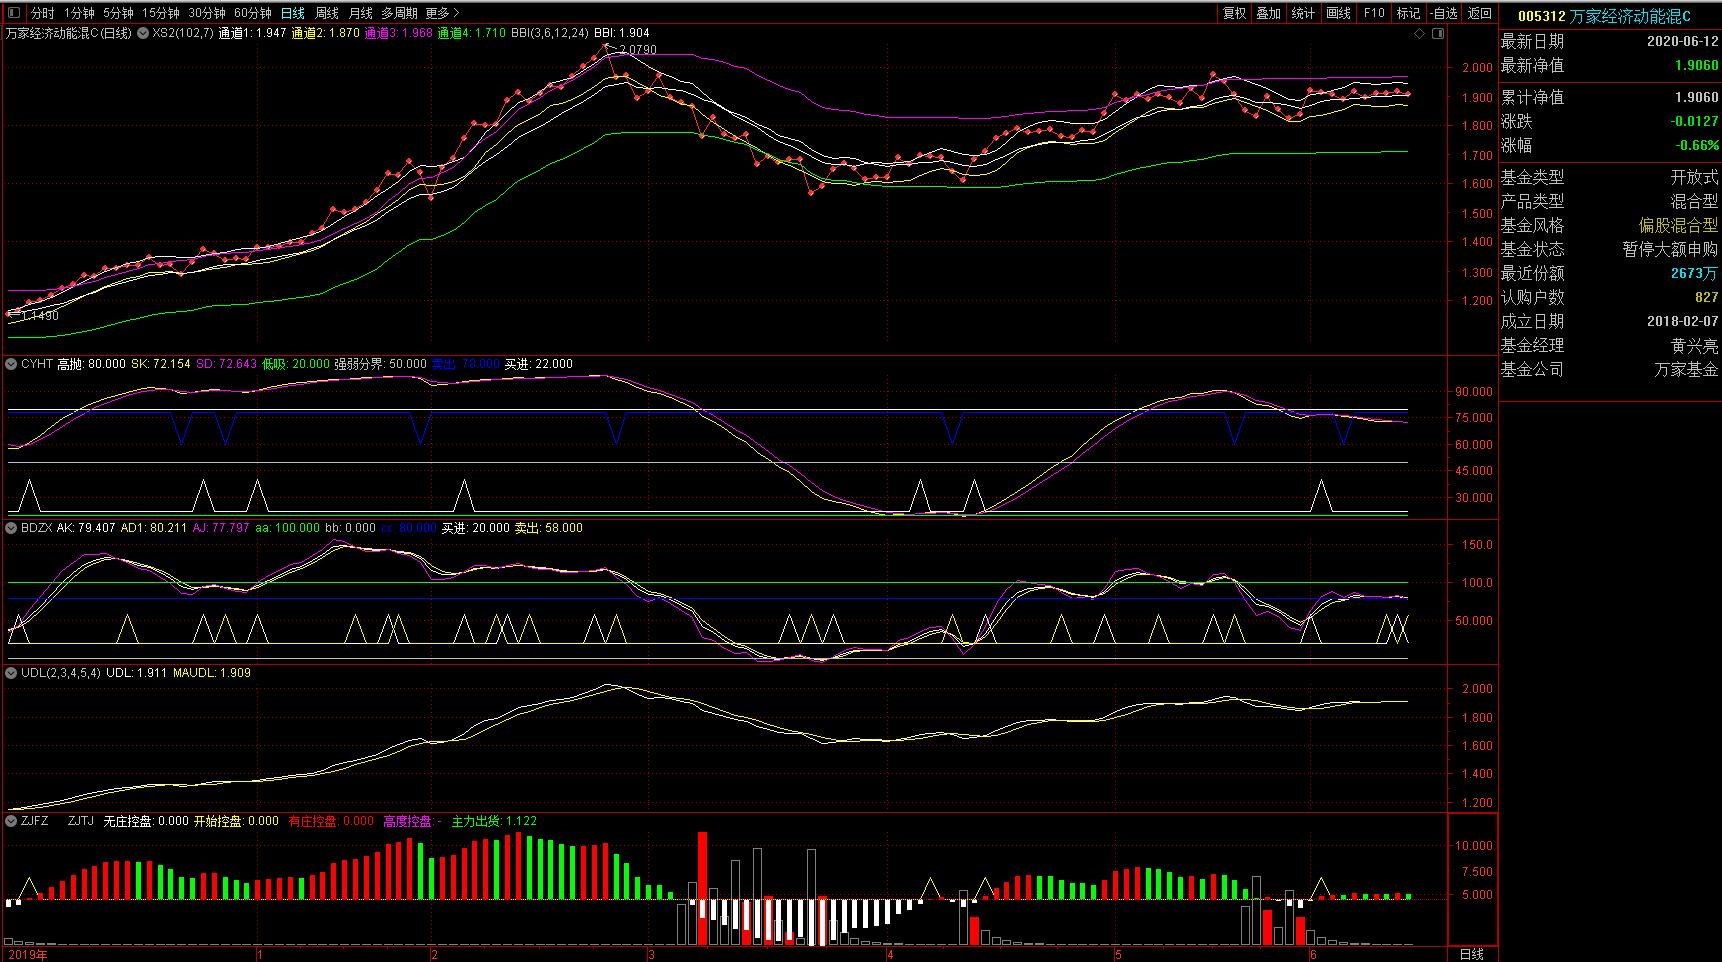The width and height of the screenshot is (1722, 962).
Task: Click the diamond marker icon above the price axis
Action: tap(1420, 33)
